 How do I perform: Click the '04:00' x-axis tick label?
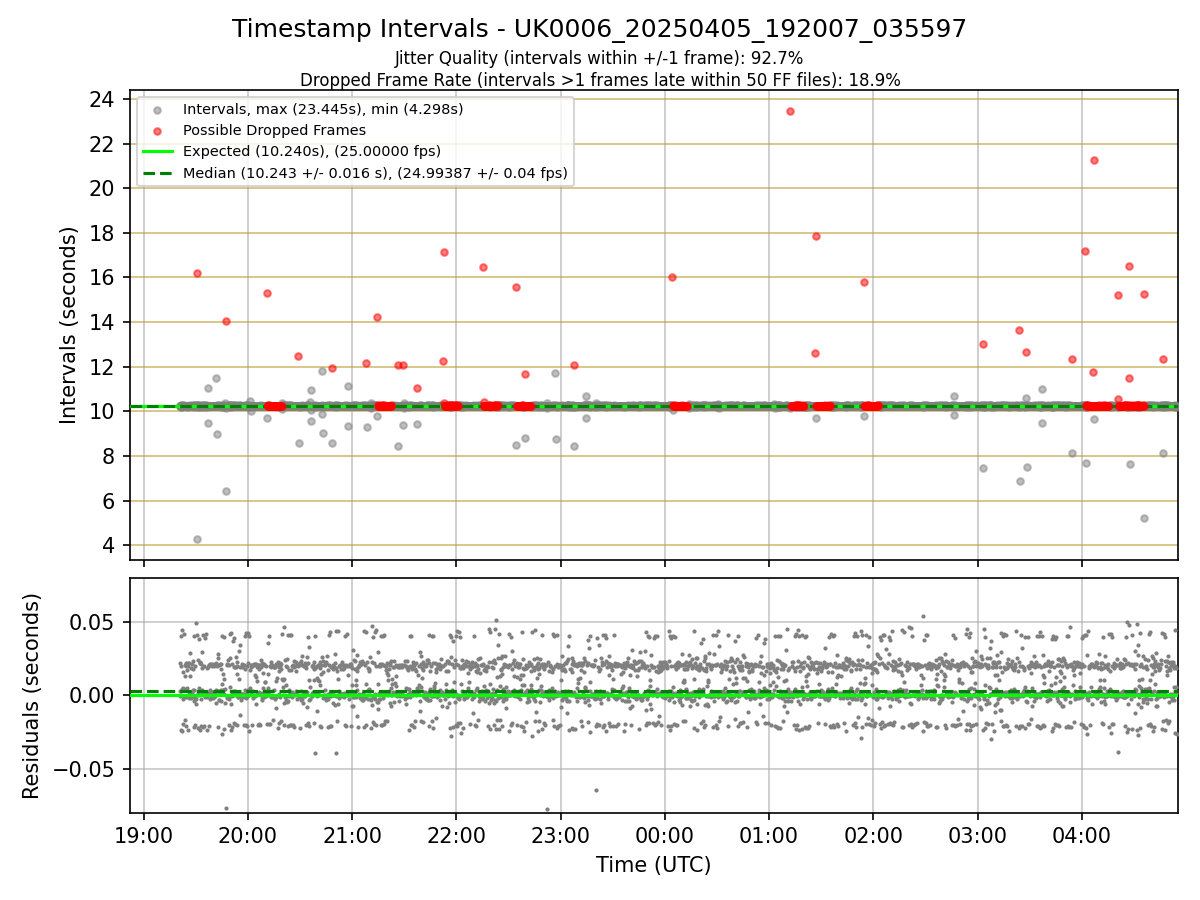point(1082,834)
